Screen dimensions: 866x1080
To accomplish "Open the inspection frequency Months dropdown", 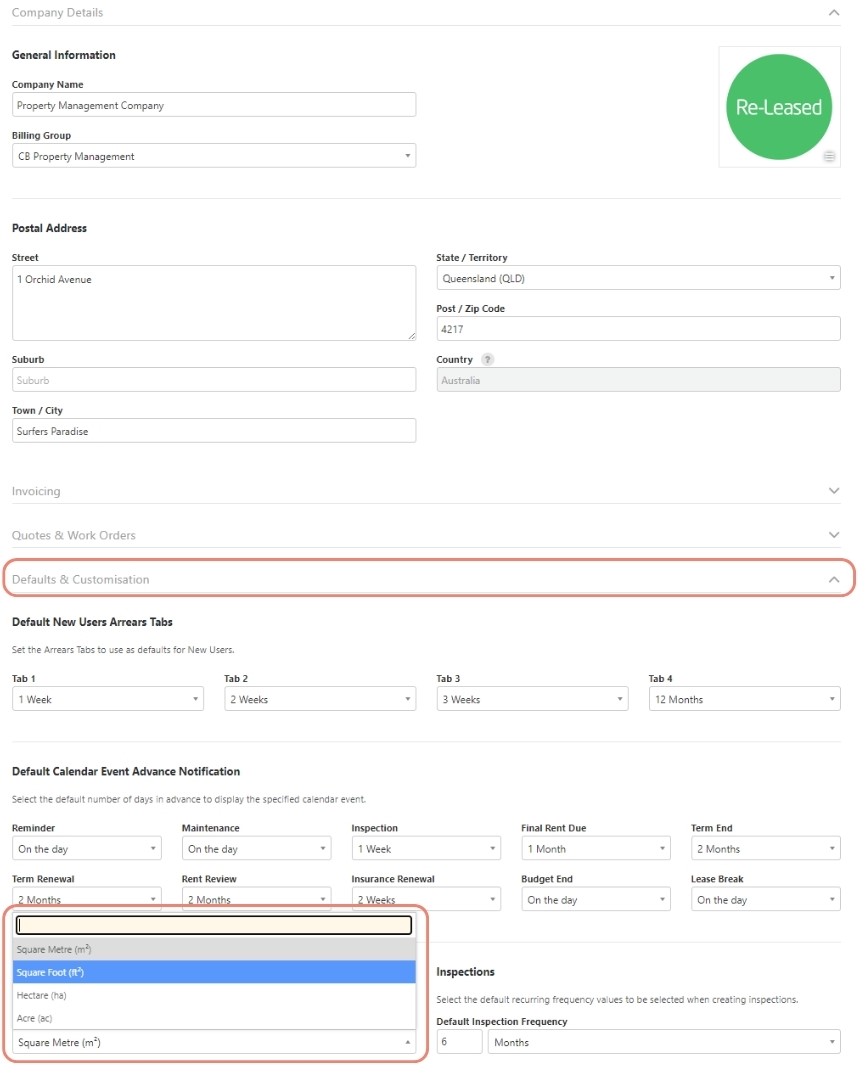I will pyautogui.click(x=664, y=1042).
